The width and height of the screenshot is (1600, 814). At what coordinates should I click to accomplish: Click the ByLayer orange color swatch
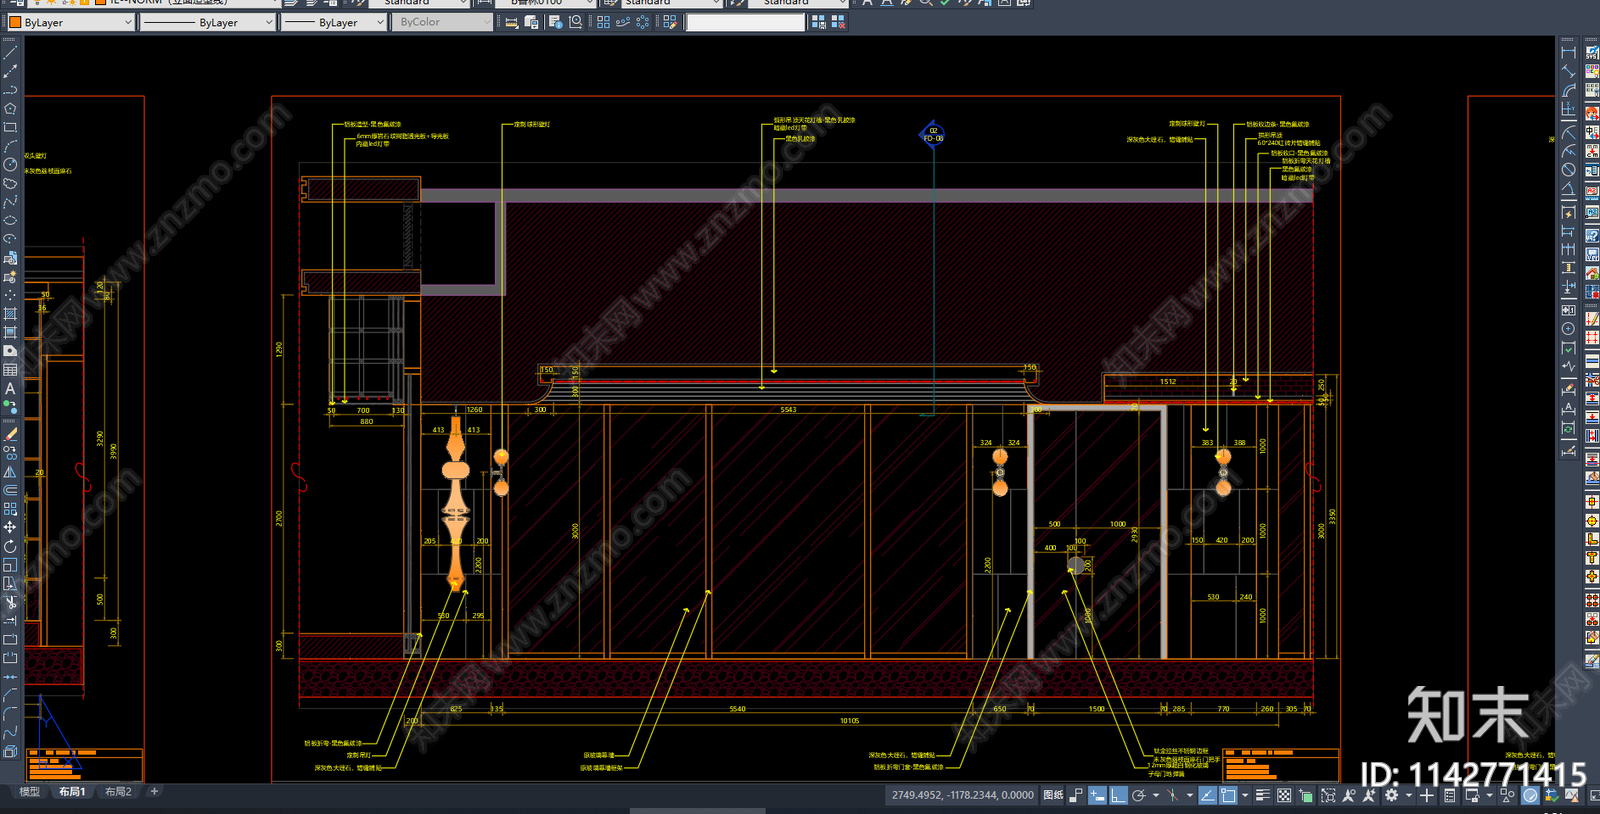point(15,22)
